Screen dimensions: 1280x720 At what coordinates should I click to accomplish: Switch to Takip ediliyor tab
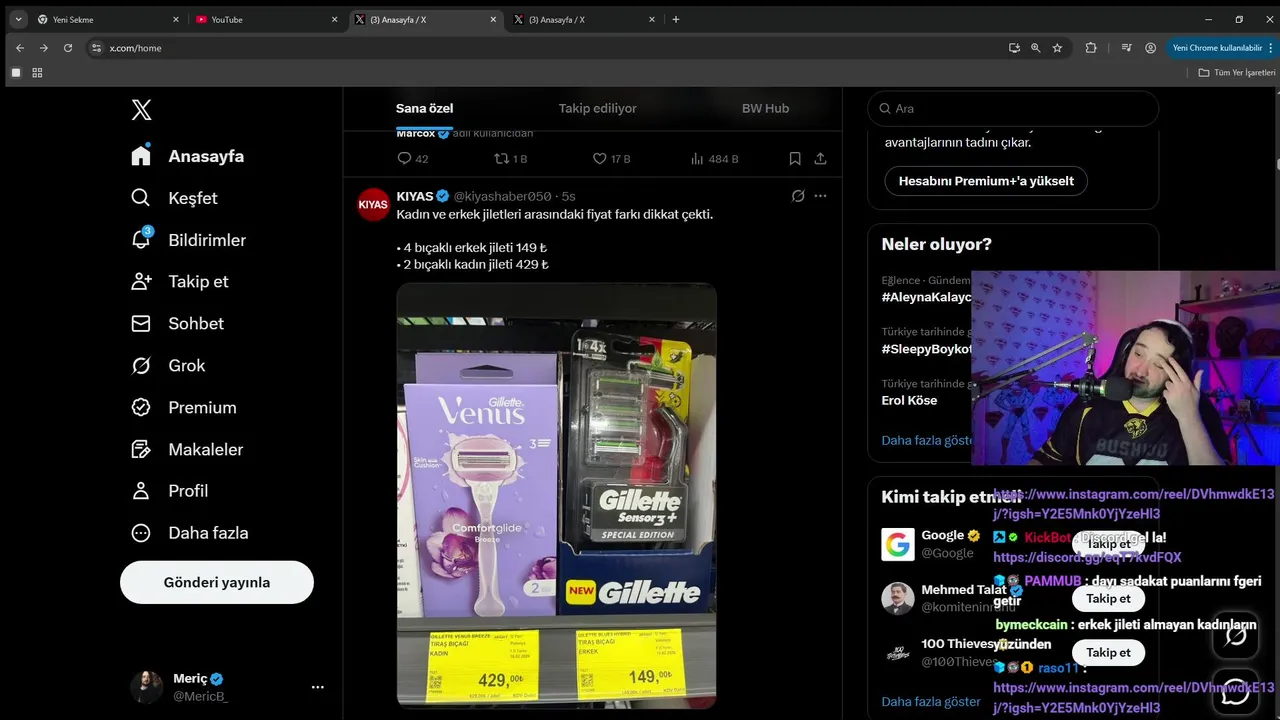(x=597, y=108)
